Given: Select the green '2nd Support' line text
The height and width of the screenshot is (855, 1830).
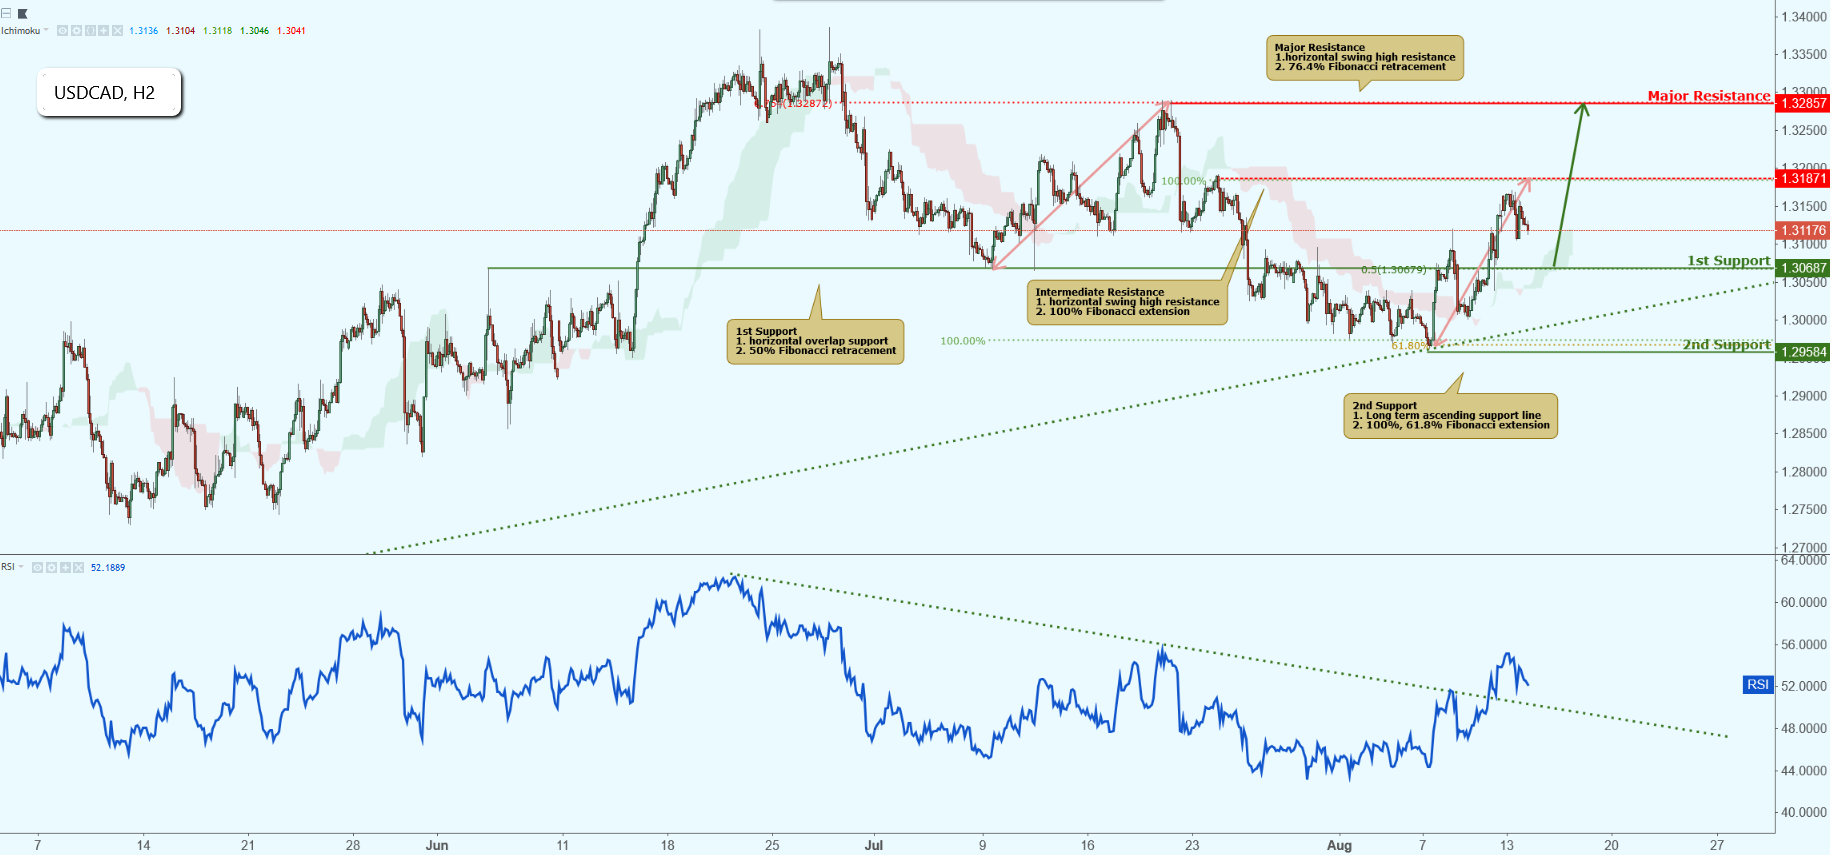Looking at the screenshot, I should click(1727, 345).
